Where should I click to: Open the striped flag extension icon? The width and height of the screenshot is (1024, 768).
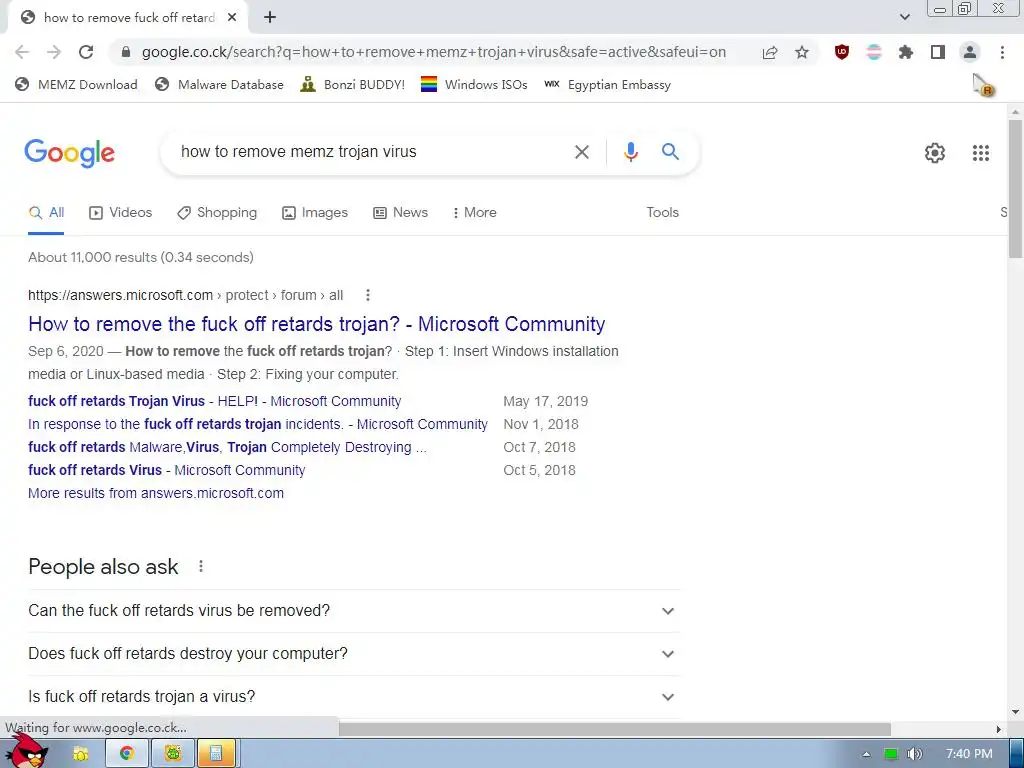874,52
